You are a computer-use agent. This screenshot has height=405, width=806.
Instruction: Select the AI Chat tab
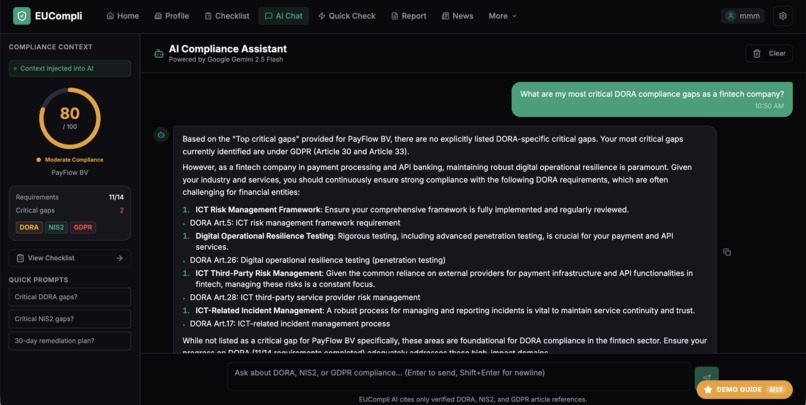[x=284, y=16]
